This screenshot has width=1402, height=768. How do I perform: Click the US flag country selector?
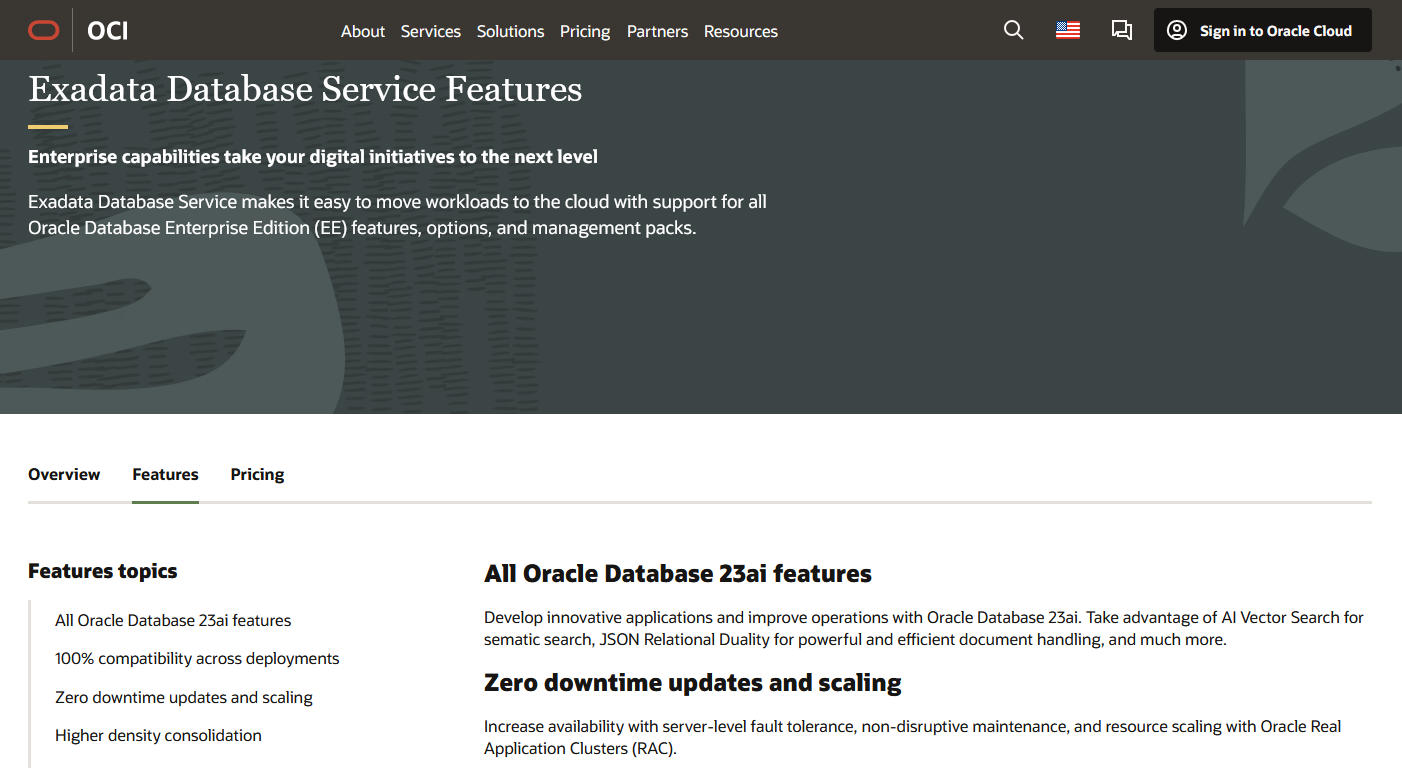tap(1068, 31)
